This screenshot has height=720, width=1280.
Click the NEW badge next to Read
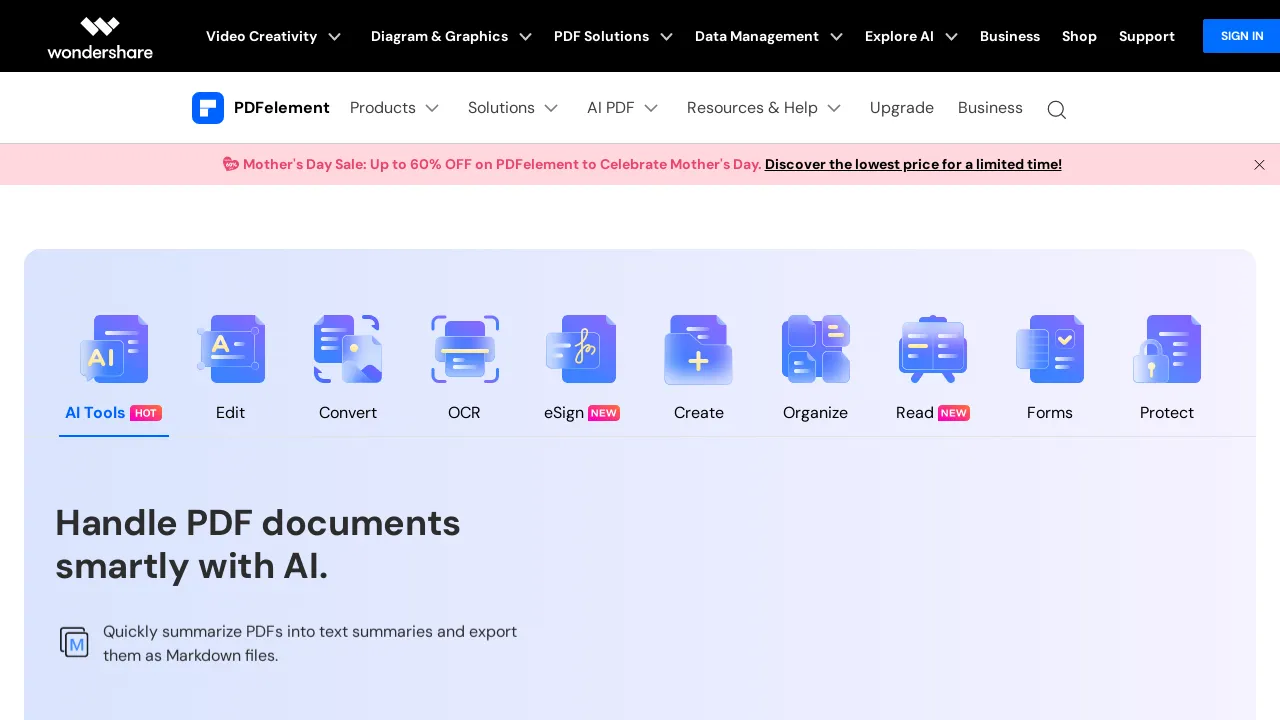tap(954, 413)
